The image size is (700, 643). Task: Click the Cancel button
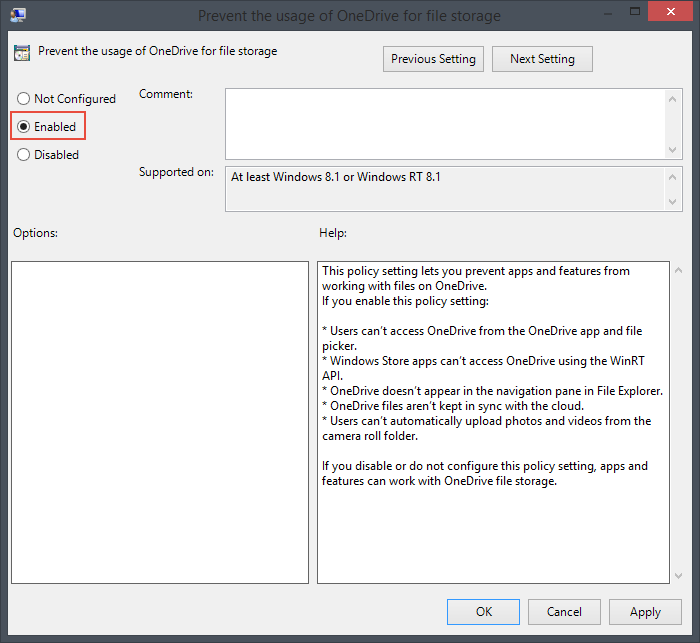point(564,612)
